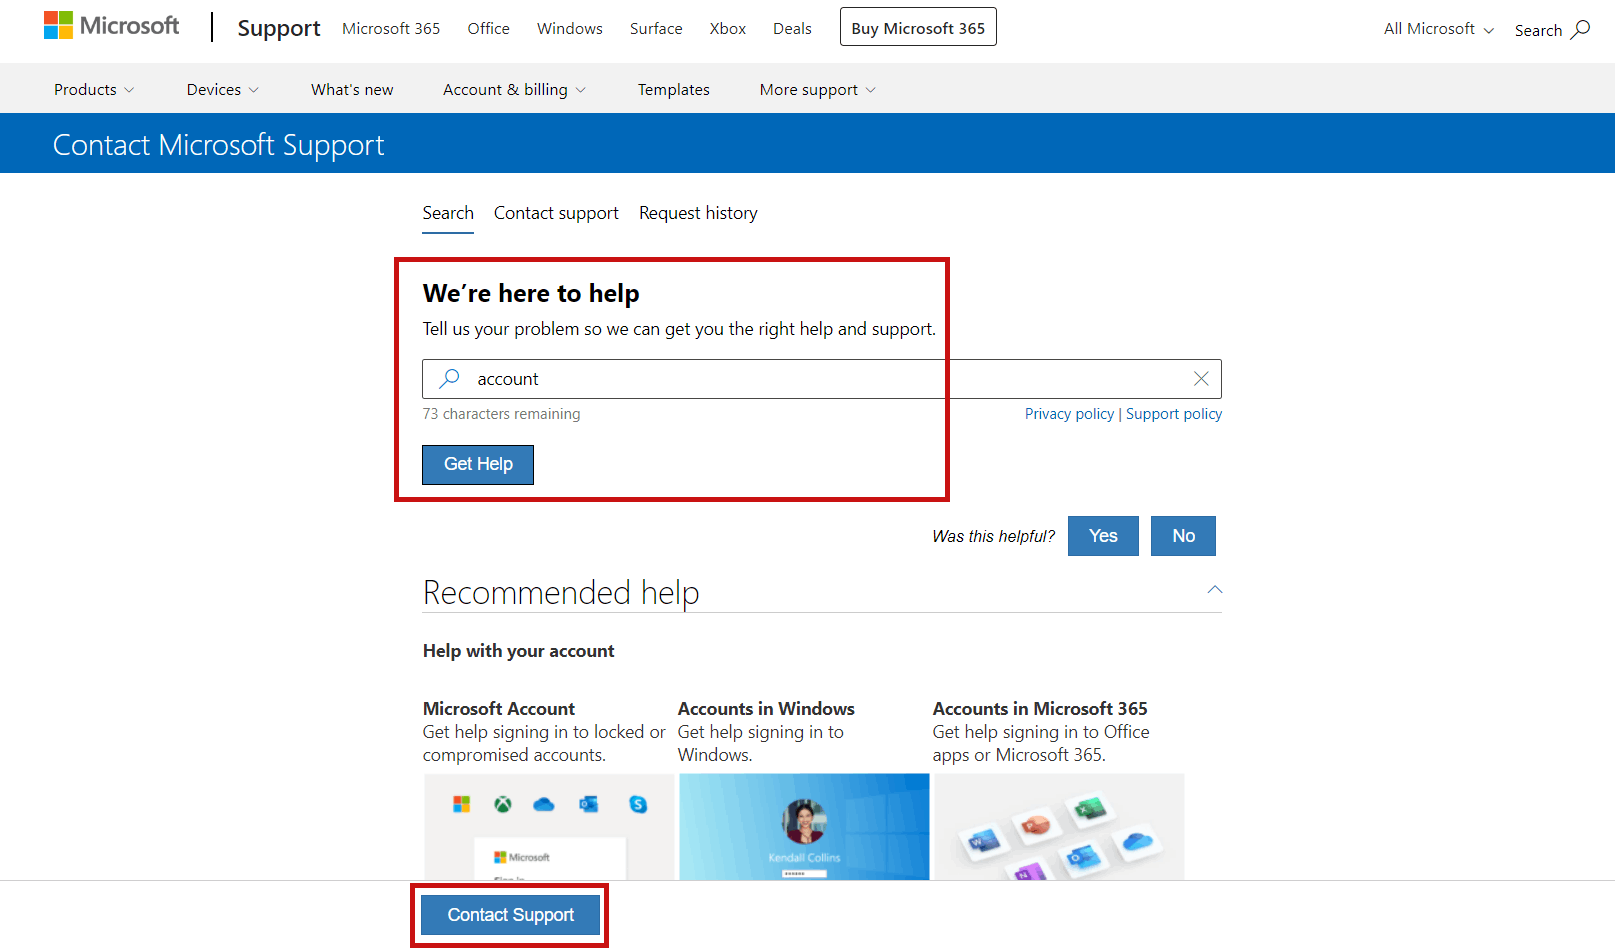Click the Microsoft logo

coord(112,26)
